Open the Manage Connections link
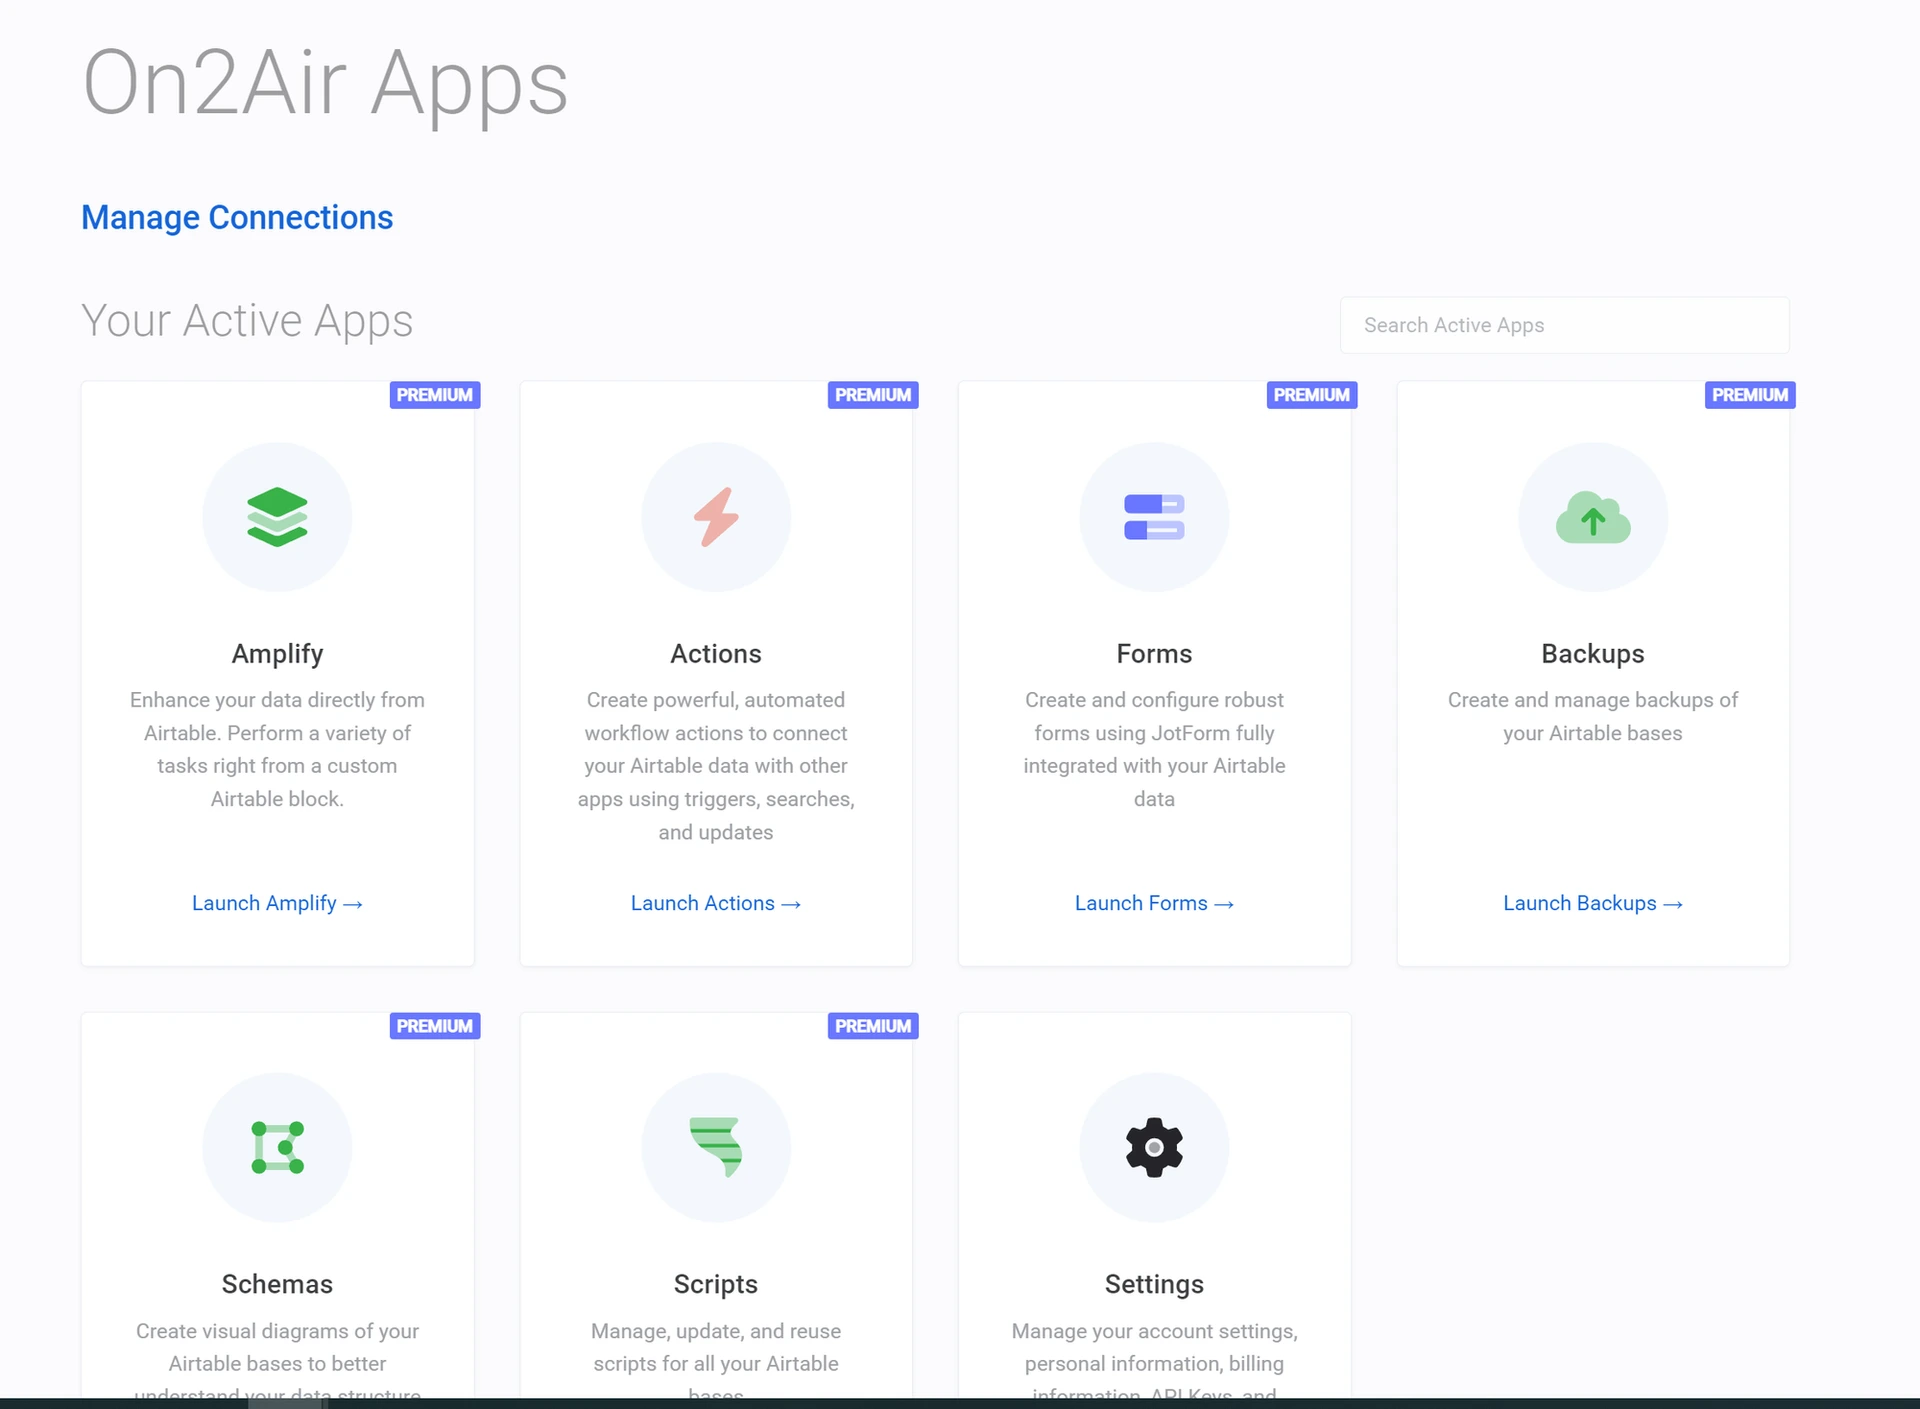This screenshot has height=1409, width=1920. pos(237,217)
